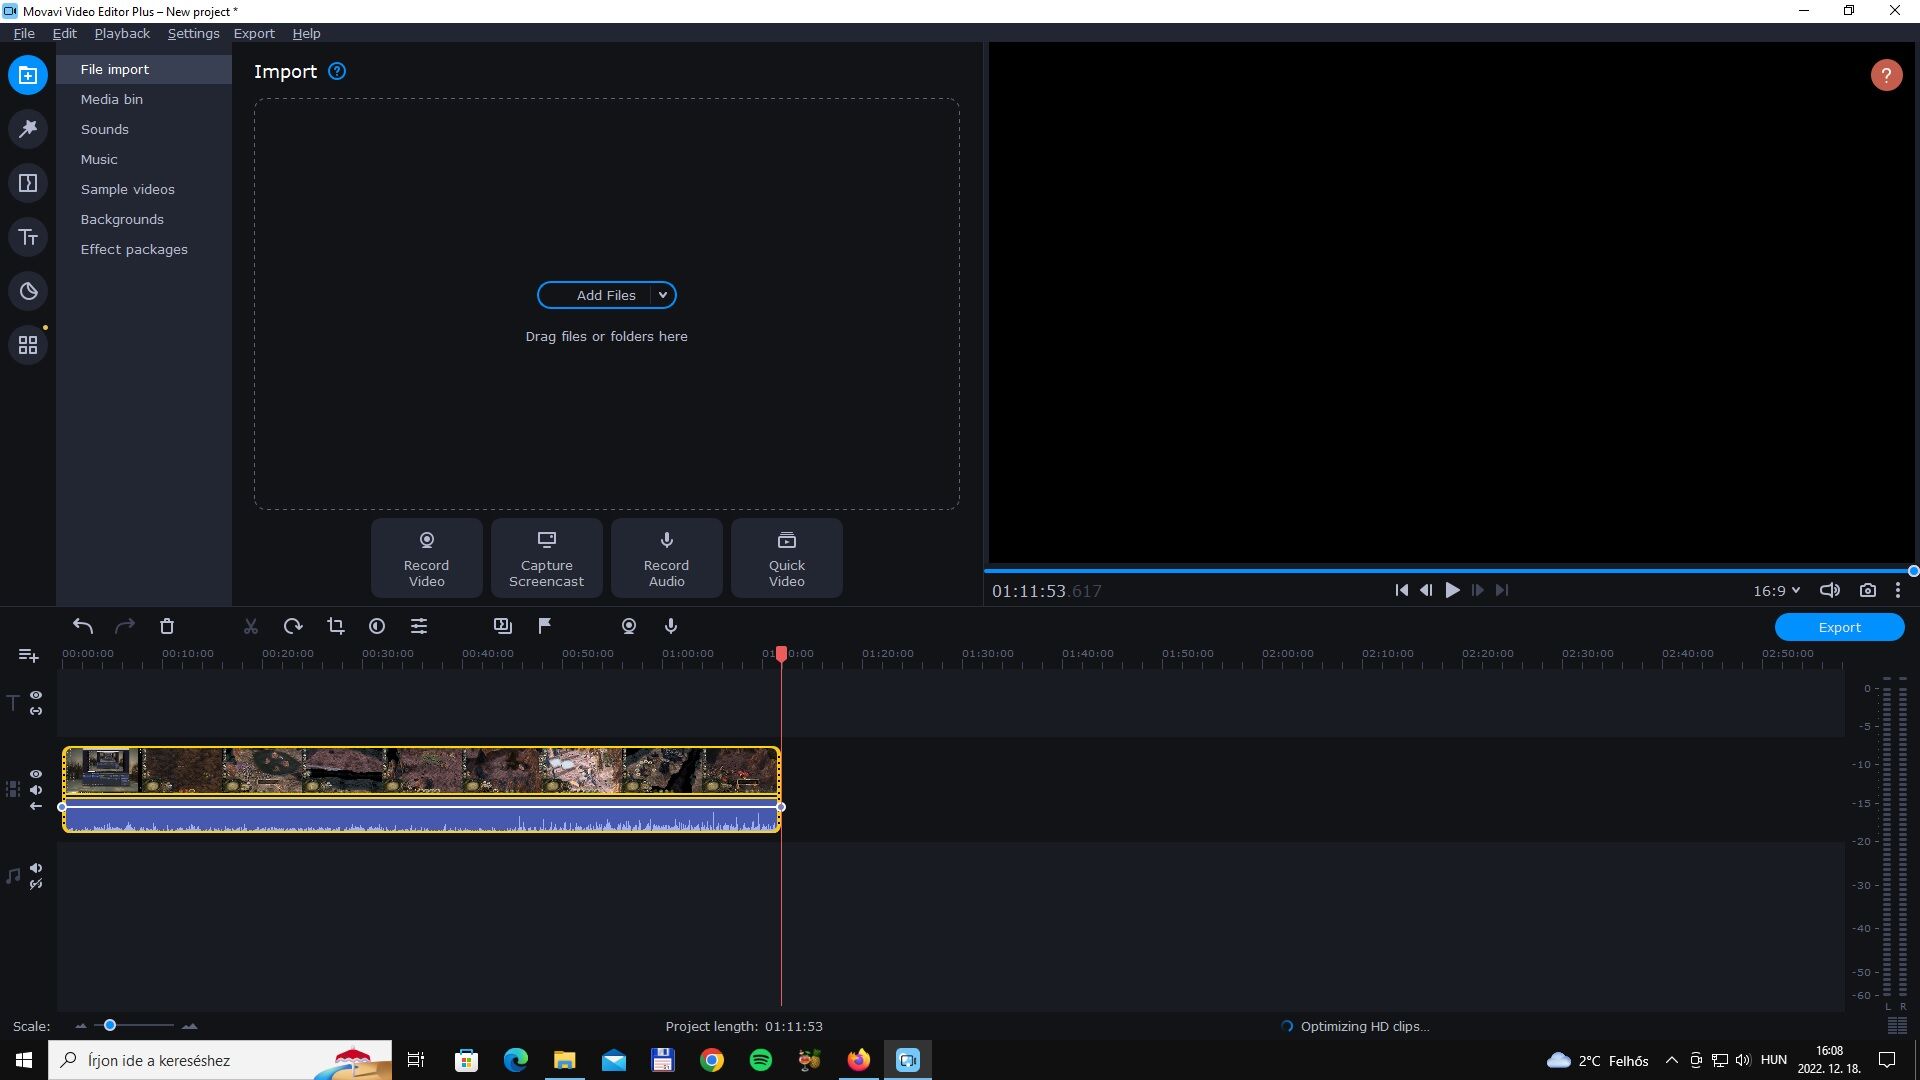
Task: Open the More tools grid icon
Action: click(x=28, y=345)
